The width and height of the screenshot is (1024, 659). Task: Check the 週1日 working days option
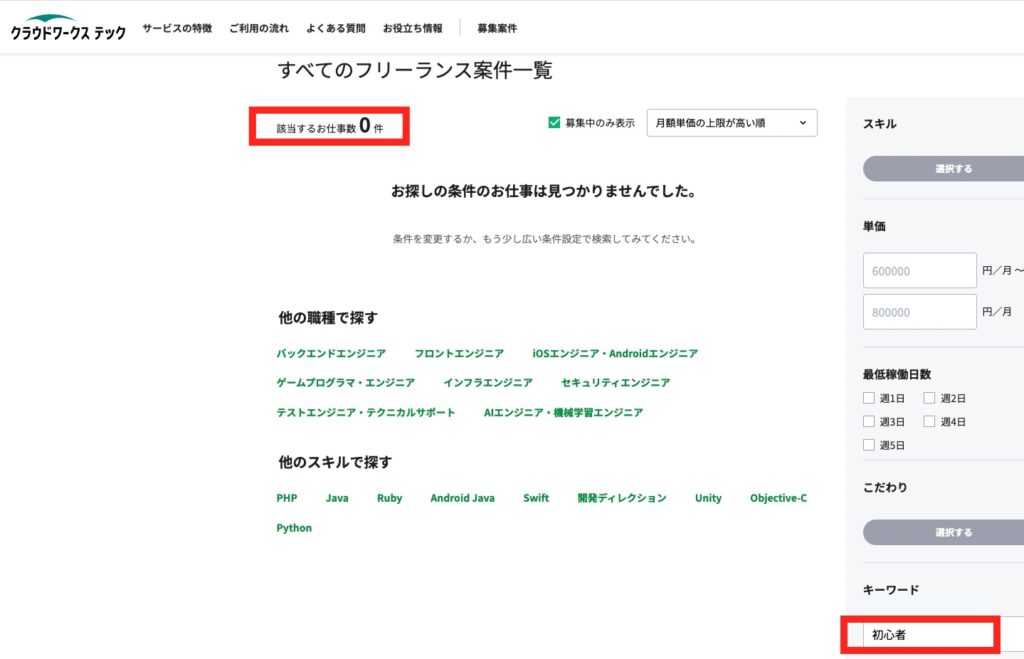click(x=868, y=398)
